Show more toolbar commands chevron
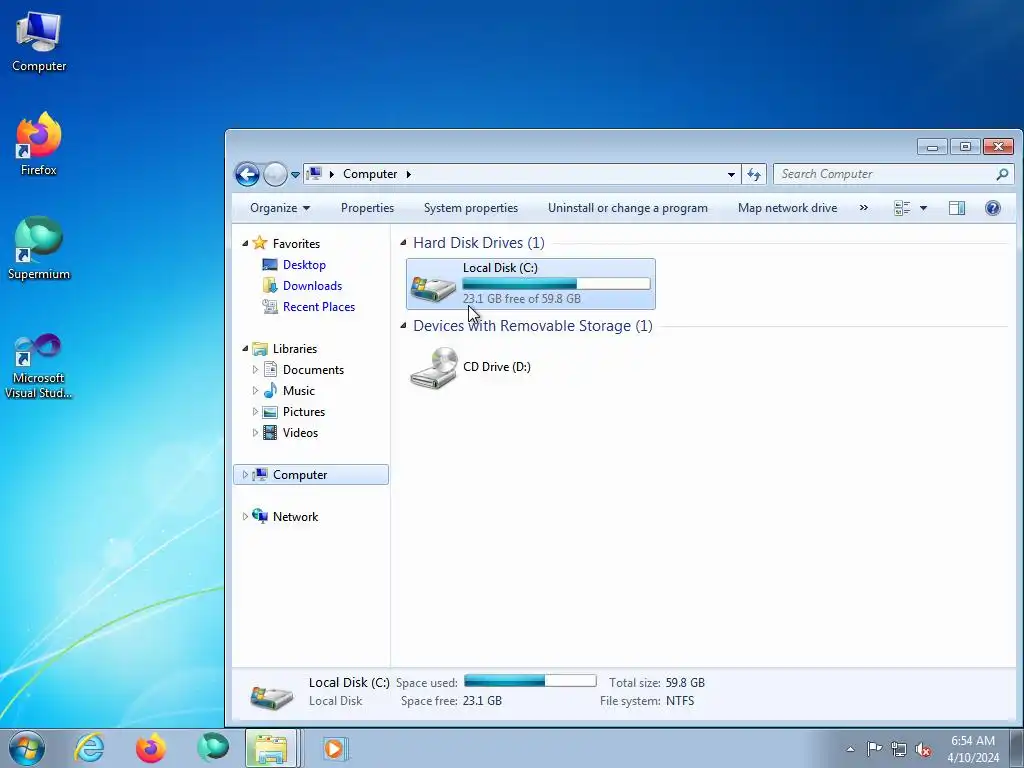This screenshot has width=1024, height=768. tap(863, 208)
